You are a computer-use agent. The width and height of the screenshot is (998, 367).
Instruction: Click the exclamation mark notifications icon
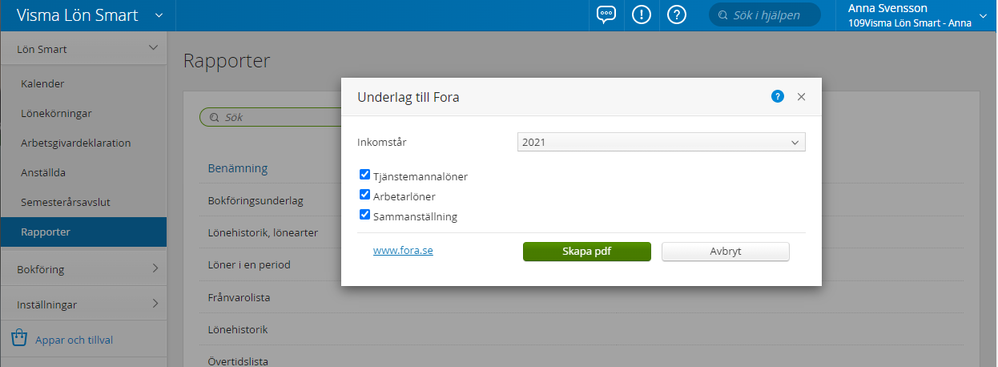click(642, 15)
